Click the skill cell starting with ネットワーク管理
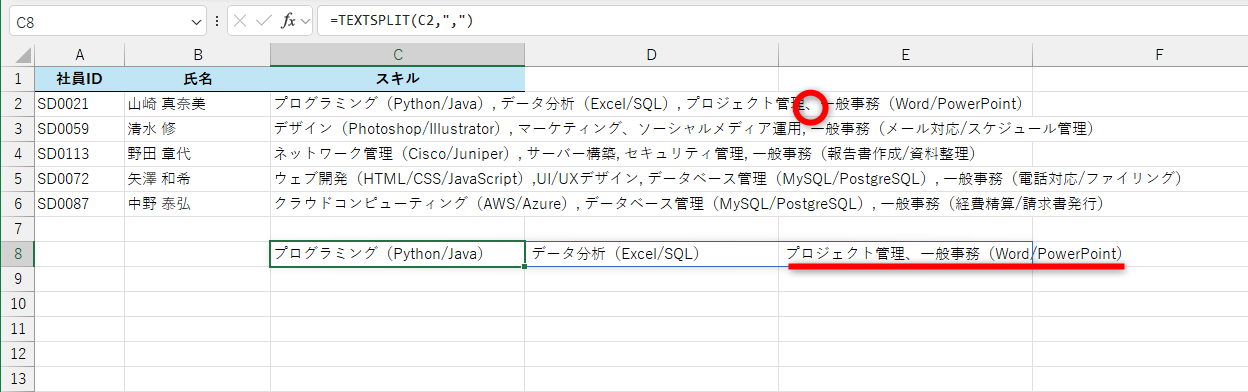The image size is (1248, 392). click(x=397, y=154)
